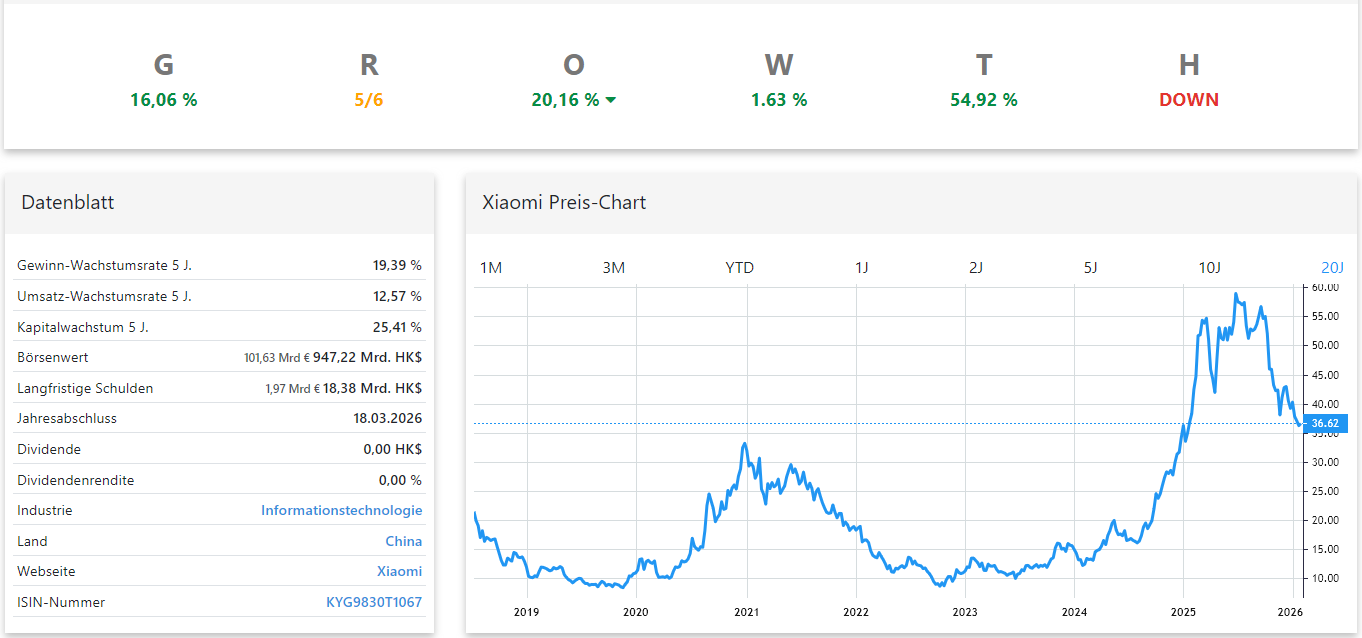Switch chart to 2J range
1362x638 pixels.
click(976, 268)
